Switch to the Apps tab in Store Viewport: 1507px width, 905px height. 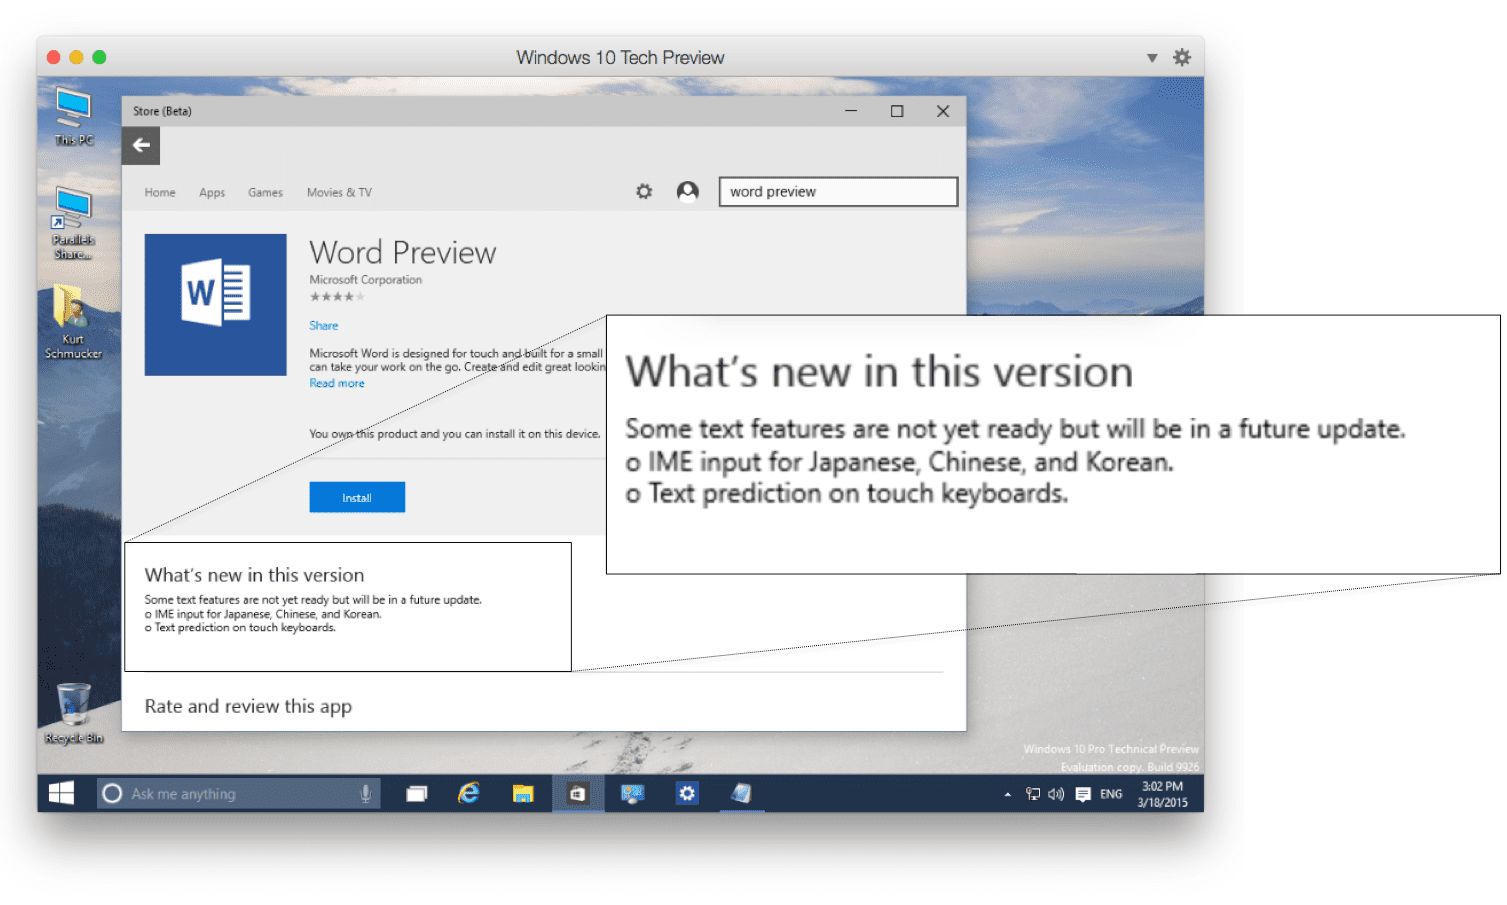[212, 192]
